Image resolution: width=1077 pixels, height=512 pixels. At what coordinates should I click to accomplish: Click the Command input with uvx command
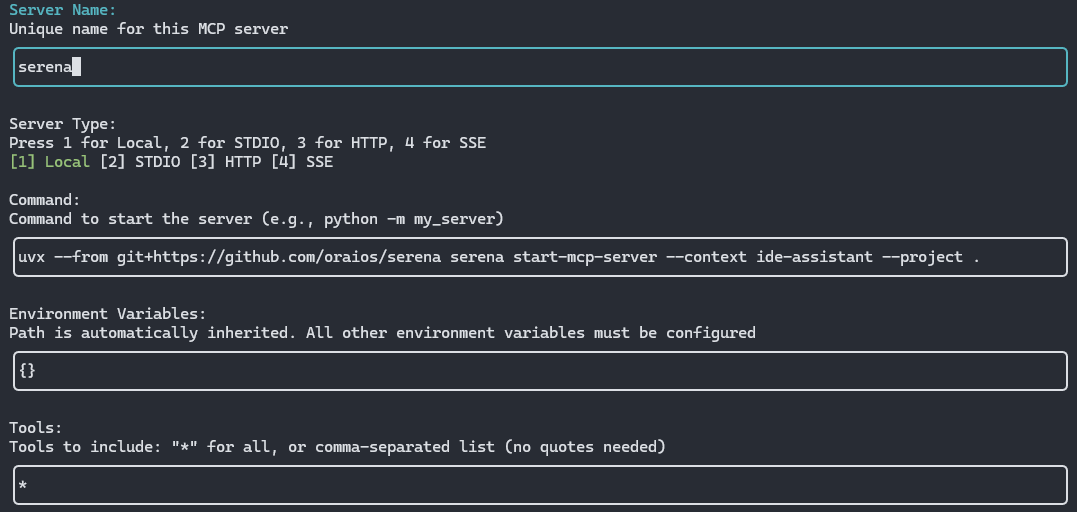click(x=540, y=257)
